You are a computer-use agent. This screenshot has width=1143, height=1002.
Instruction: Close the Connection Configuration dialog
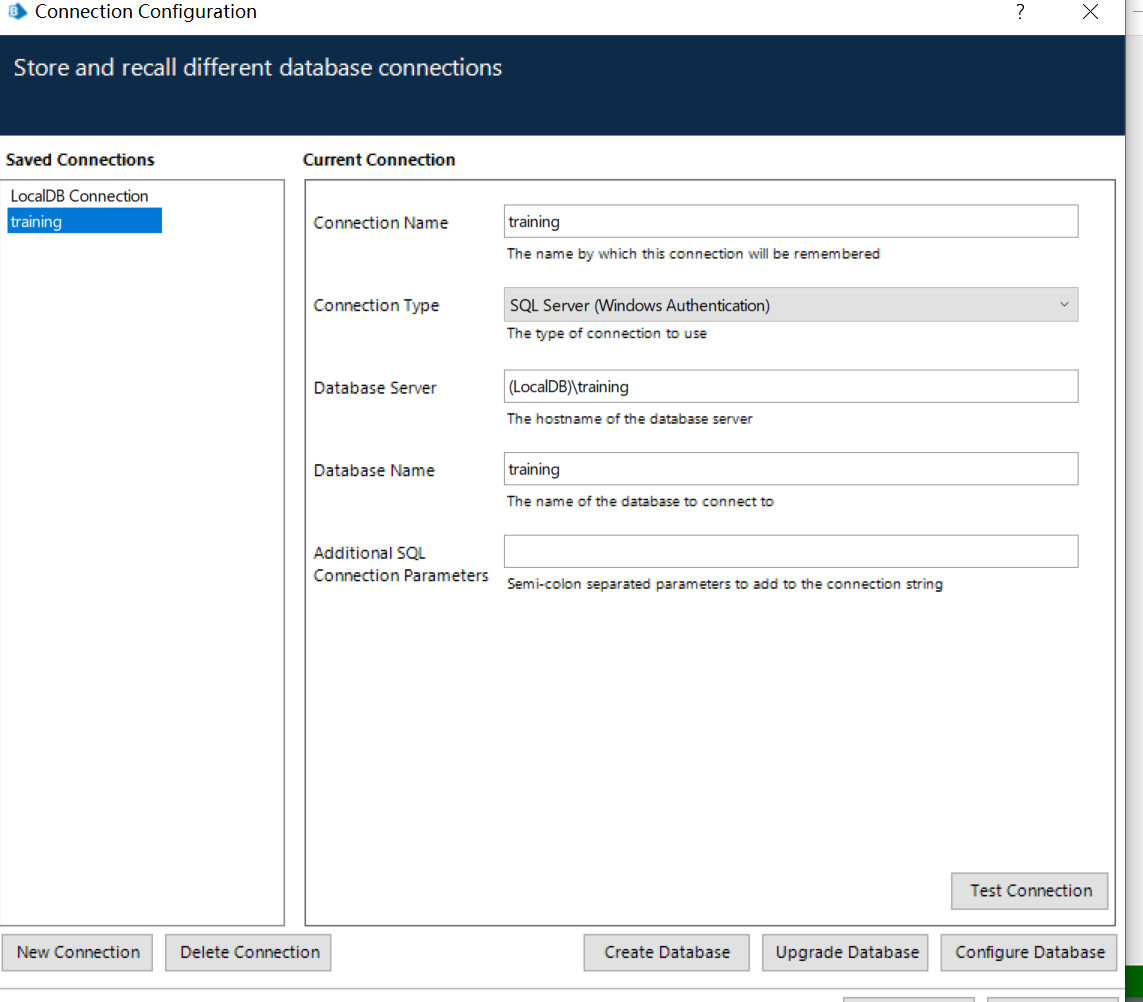pos(1090,12)
